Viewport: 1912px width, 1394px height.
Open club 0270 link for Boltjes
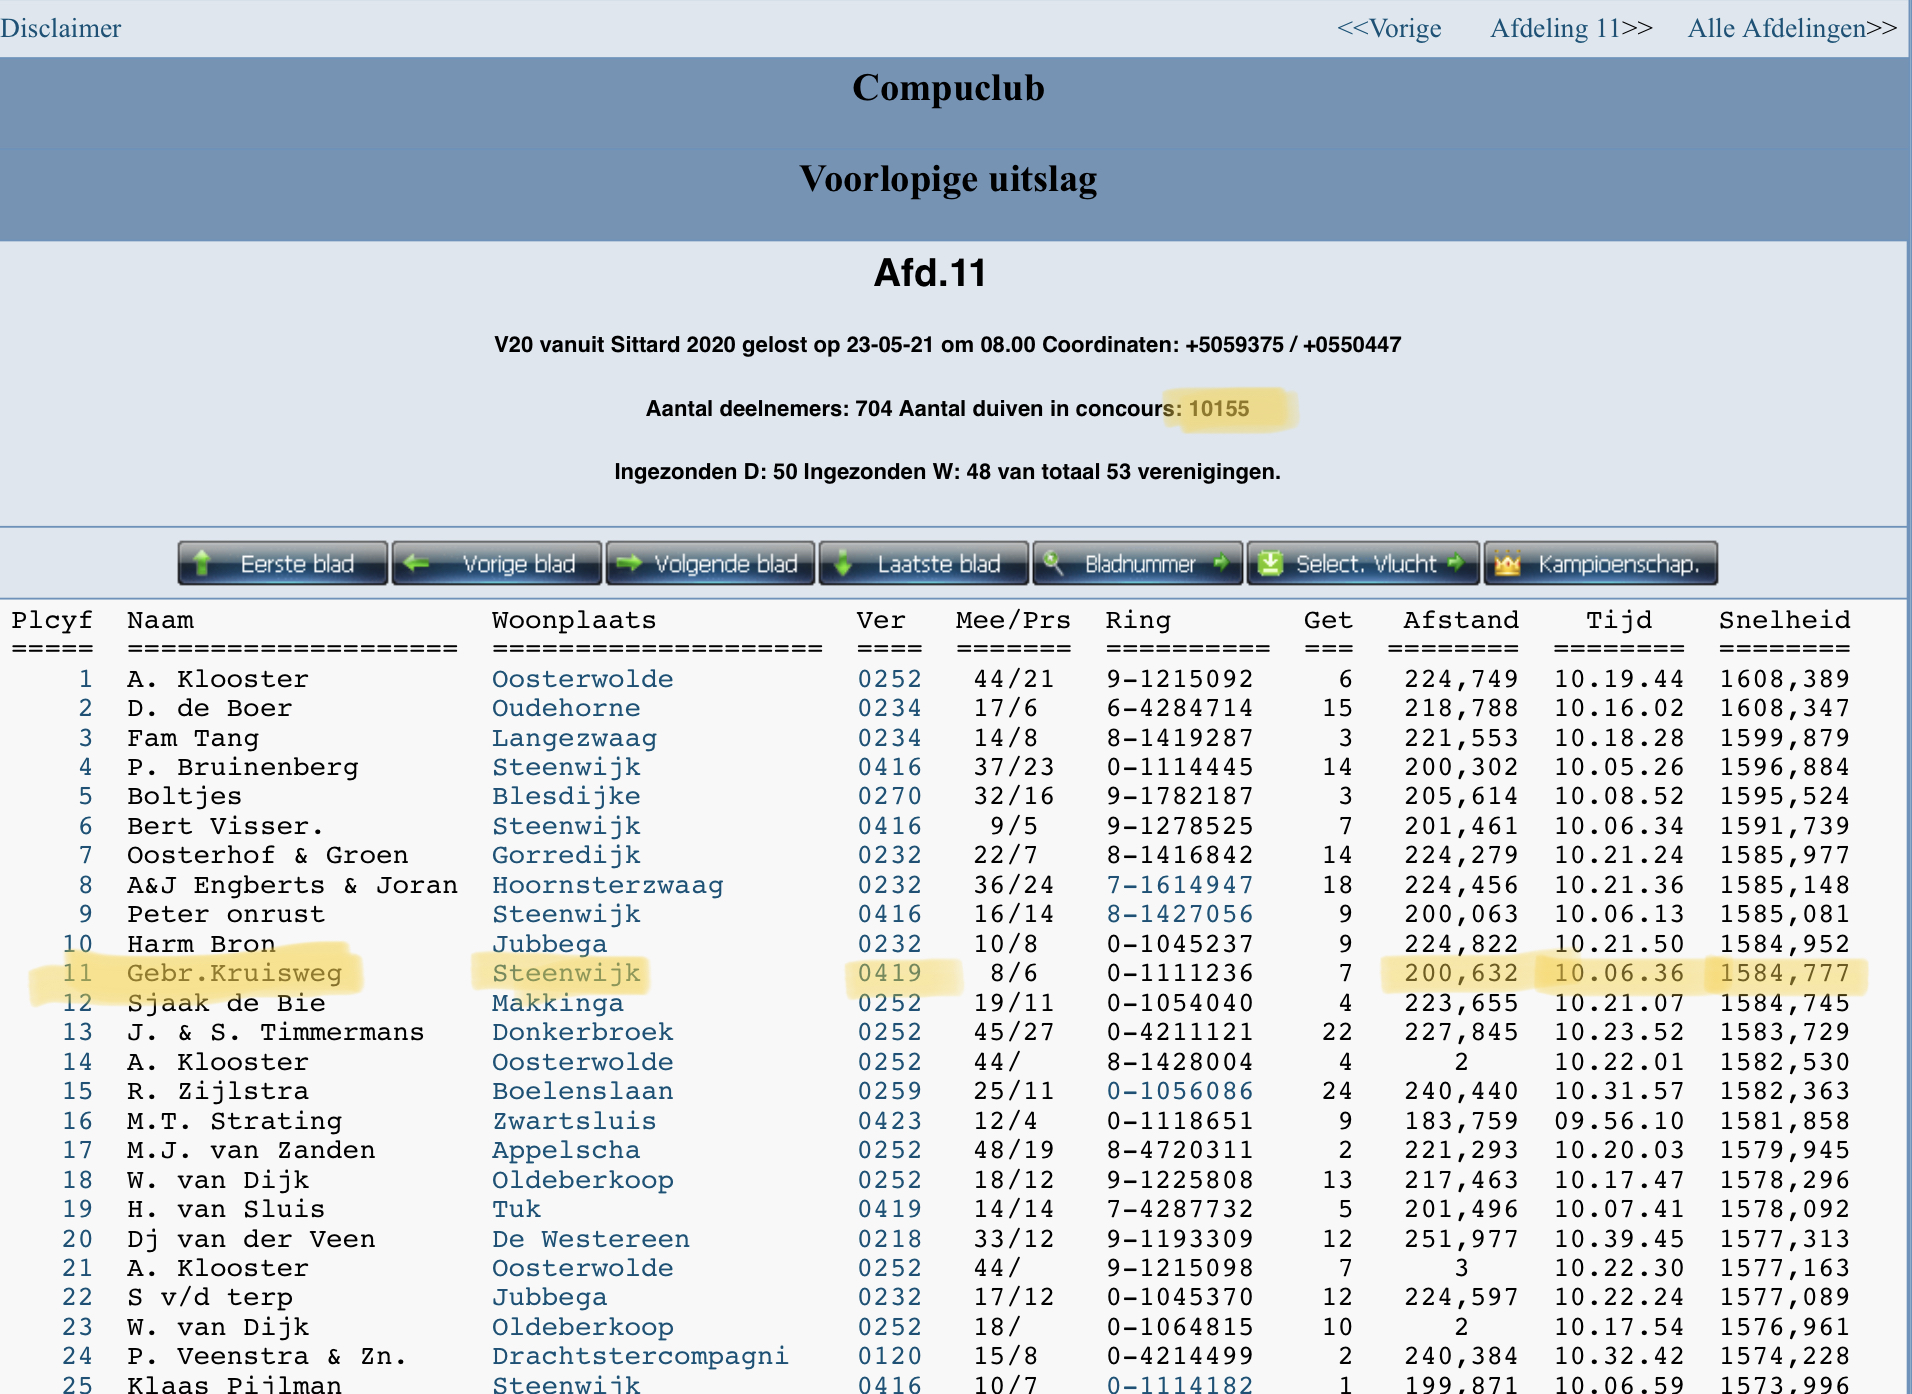click(889, 796)
